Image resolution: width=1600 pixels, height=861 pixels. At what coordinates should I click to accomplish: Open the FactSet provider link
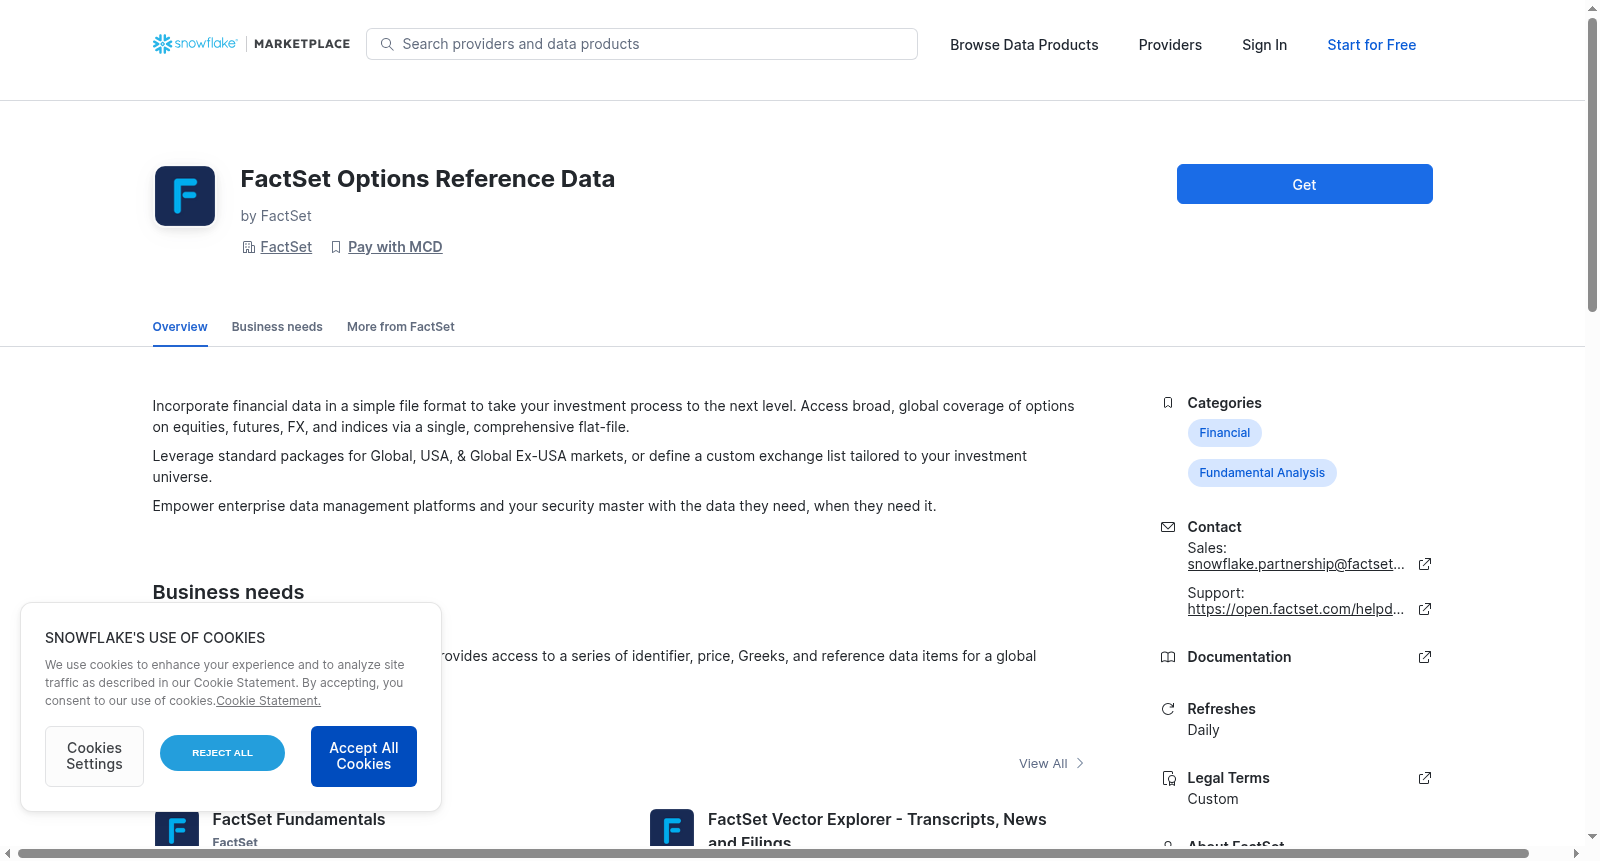click(286, 247)
